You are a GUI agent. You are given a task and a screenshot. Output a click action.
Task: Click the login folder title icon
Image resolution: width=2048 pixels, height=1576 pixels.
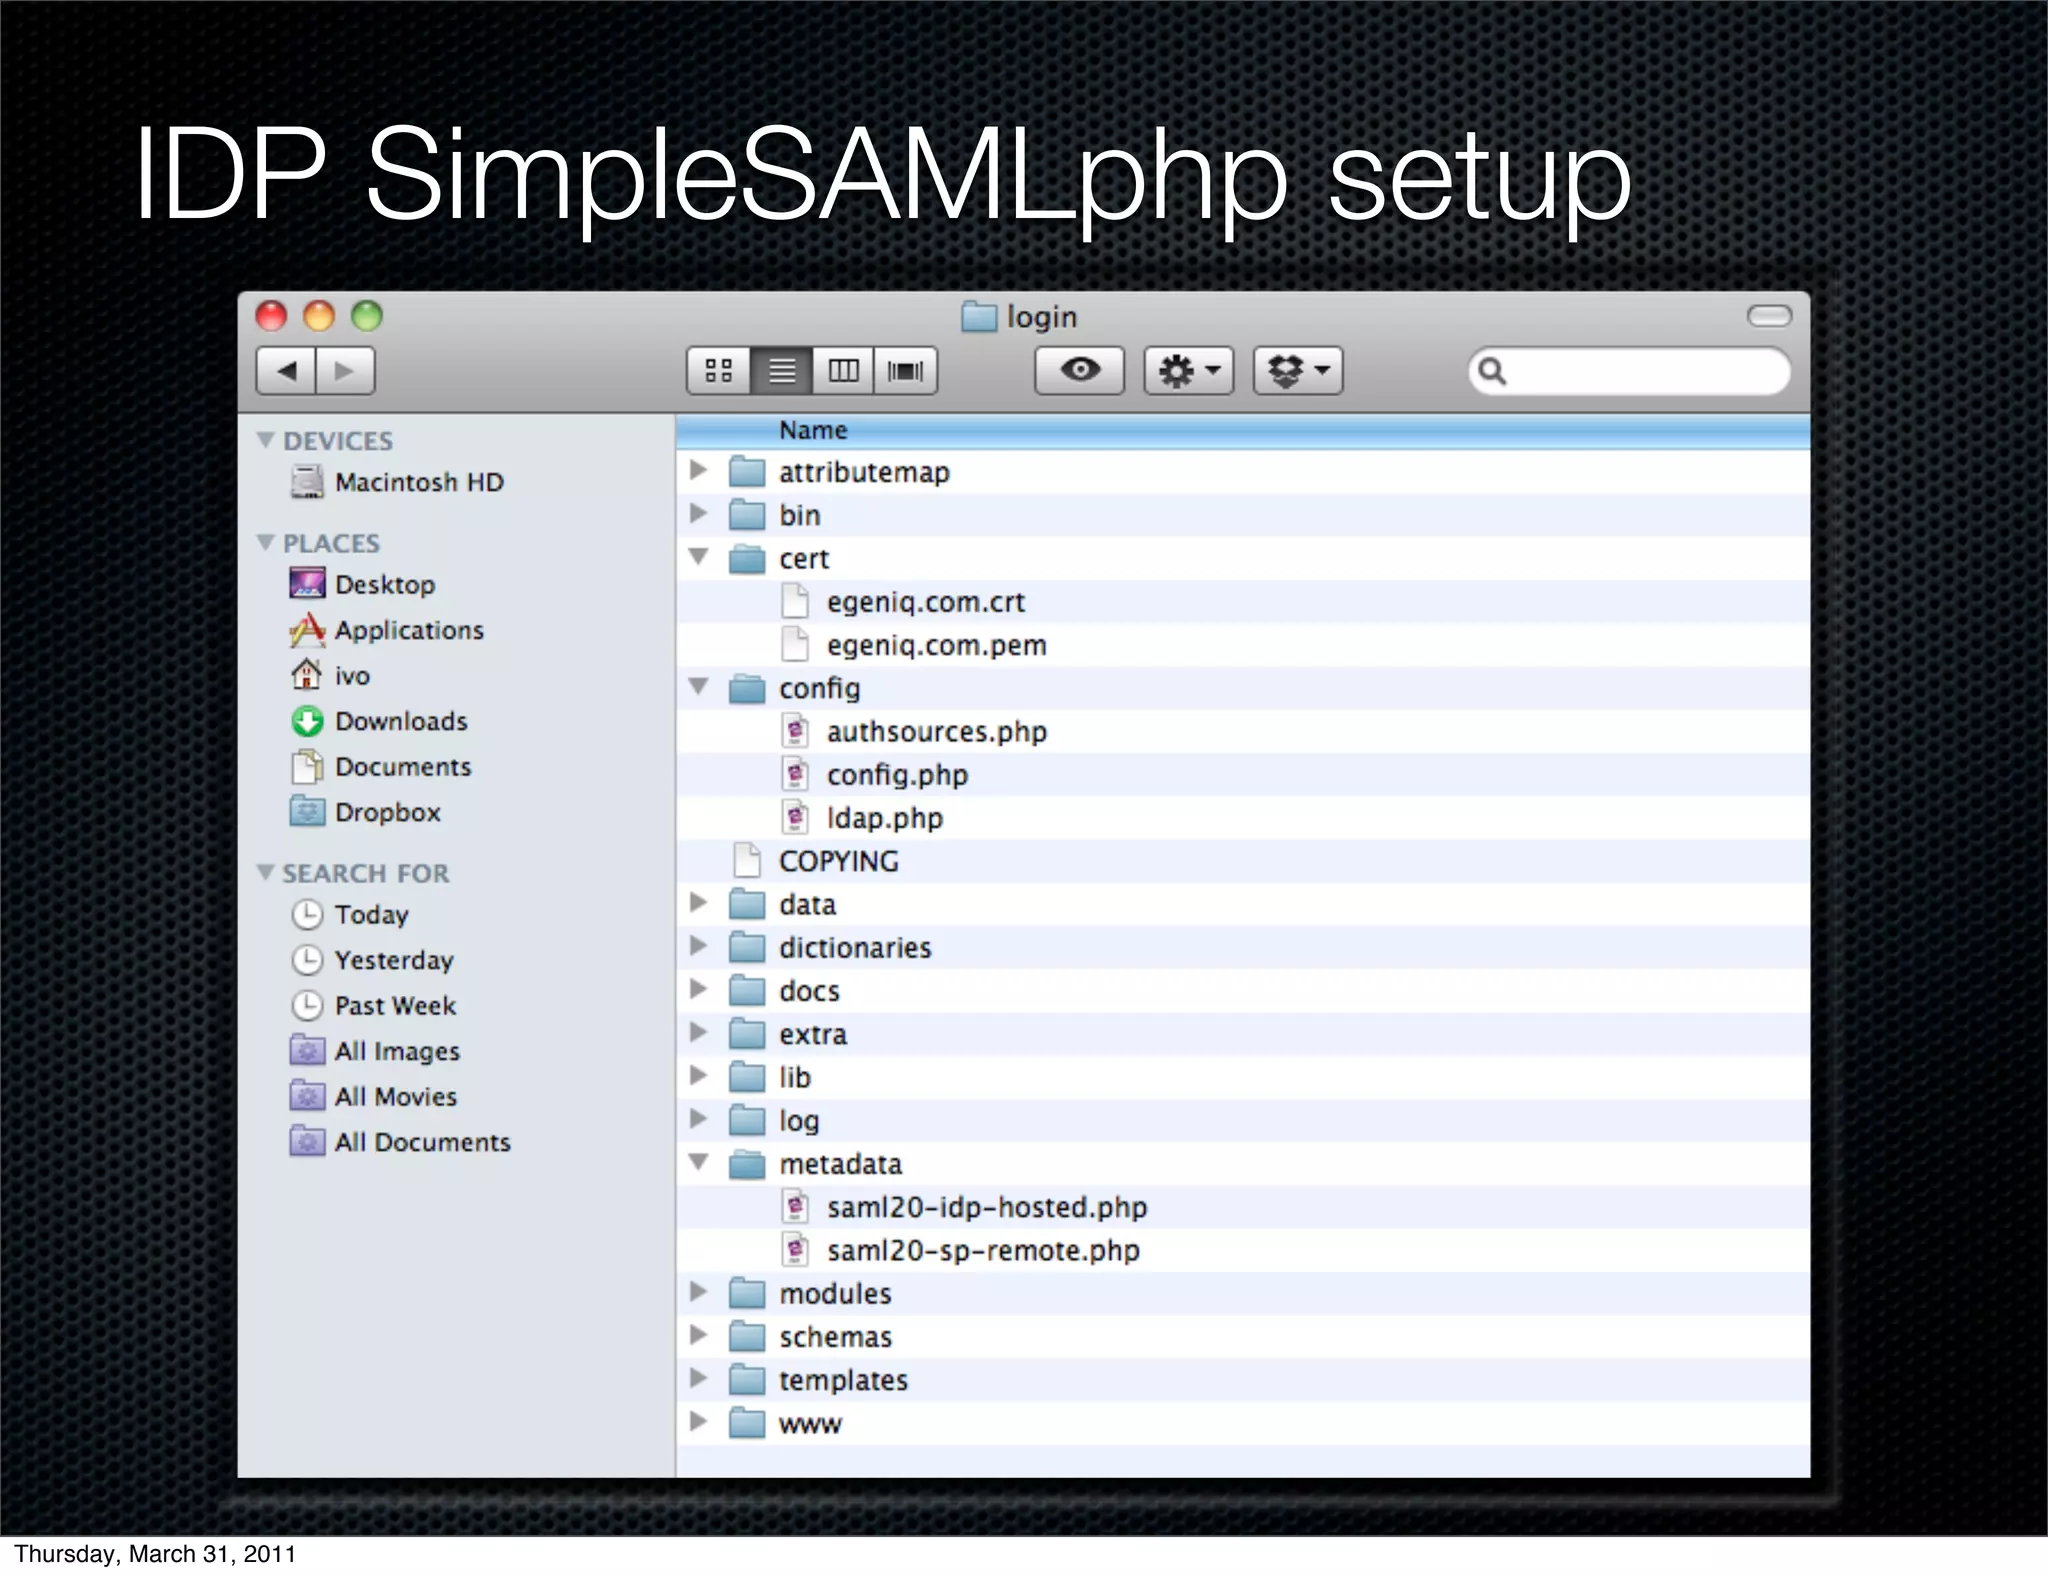[979, 317]
